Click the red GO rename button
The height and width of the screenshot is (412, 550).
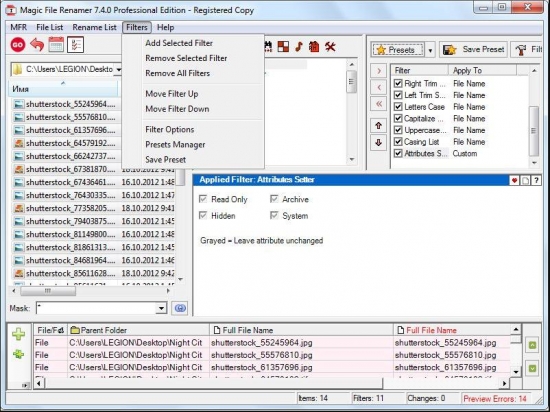click(x=18, y=45)
